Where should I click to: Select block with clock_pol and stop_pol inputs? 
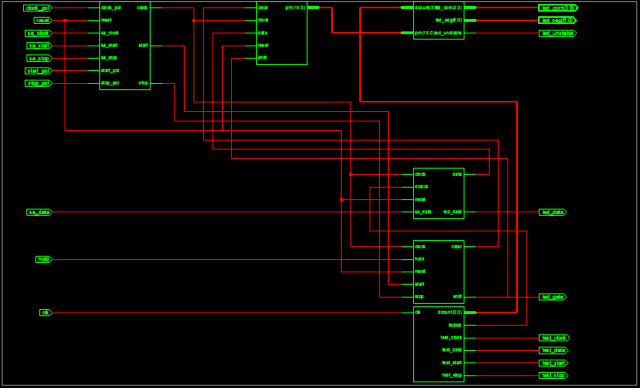[125, 46]
